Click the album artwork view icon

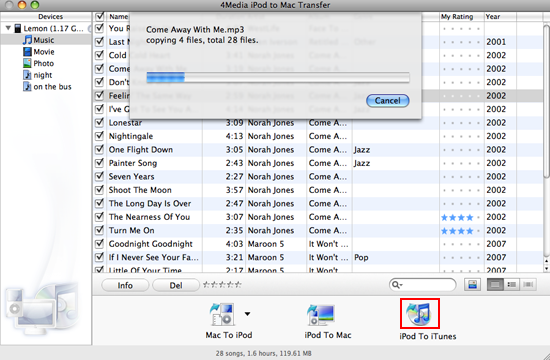[x=472, y=285]
